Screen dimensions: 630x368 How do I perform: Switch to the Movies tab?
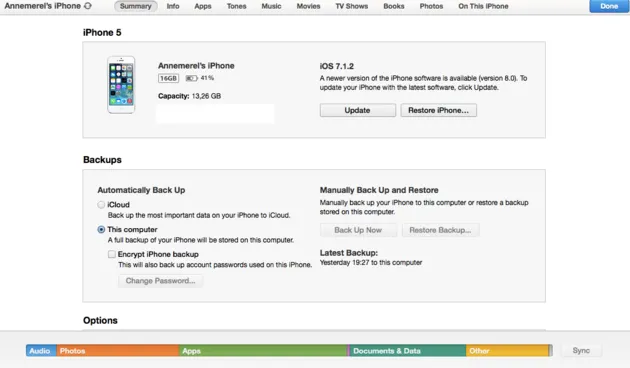pyautogui.click(x=308, y=6)
